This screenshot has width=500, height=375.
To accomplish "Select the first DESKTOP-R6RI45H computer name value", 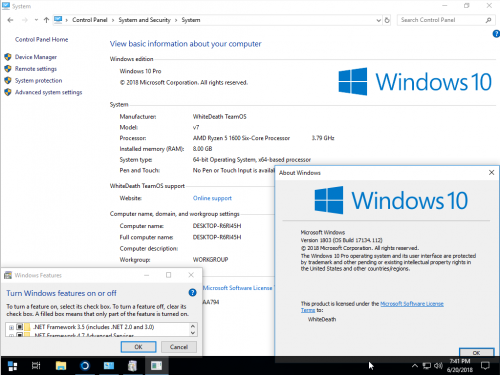I will (x=217, y=226).
